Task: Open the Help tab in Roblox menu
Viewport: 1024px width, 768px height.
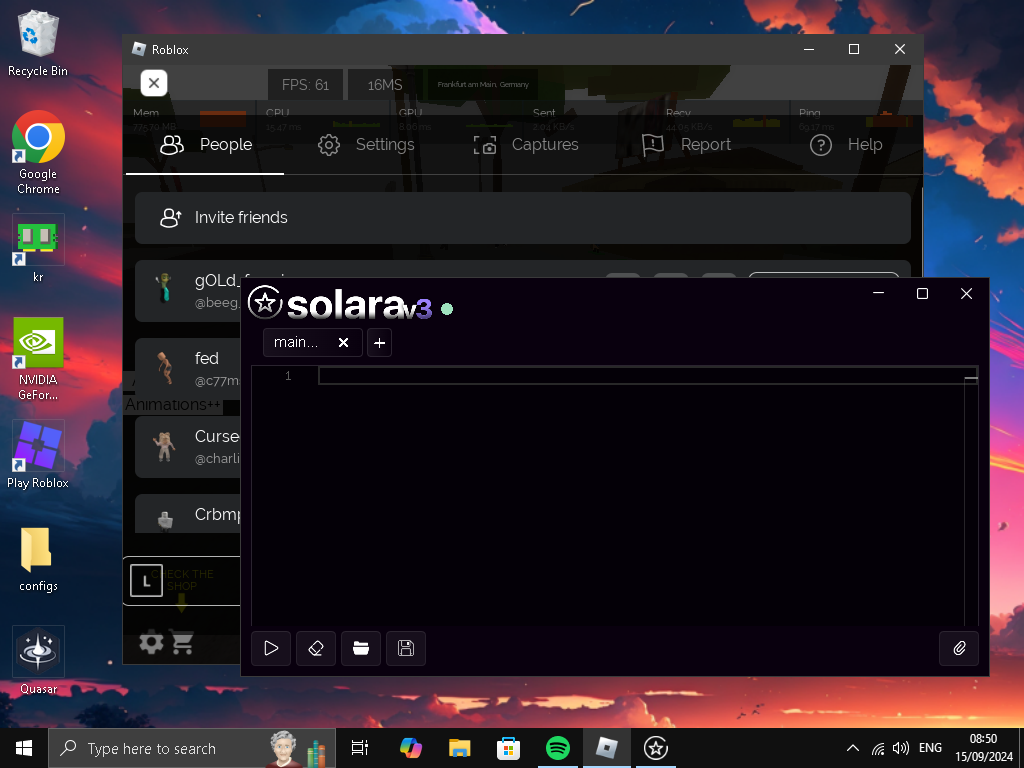Action: pyautogui.click(x=846, y=145)
